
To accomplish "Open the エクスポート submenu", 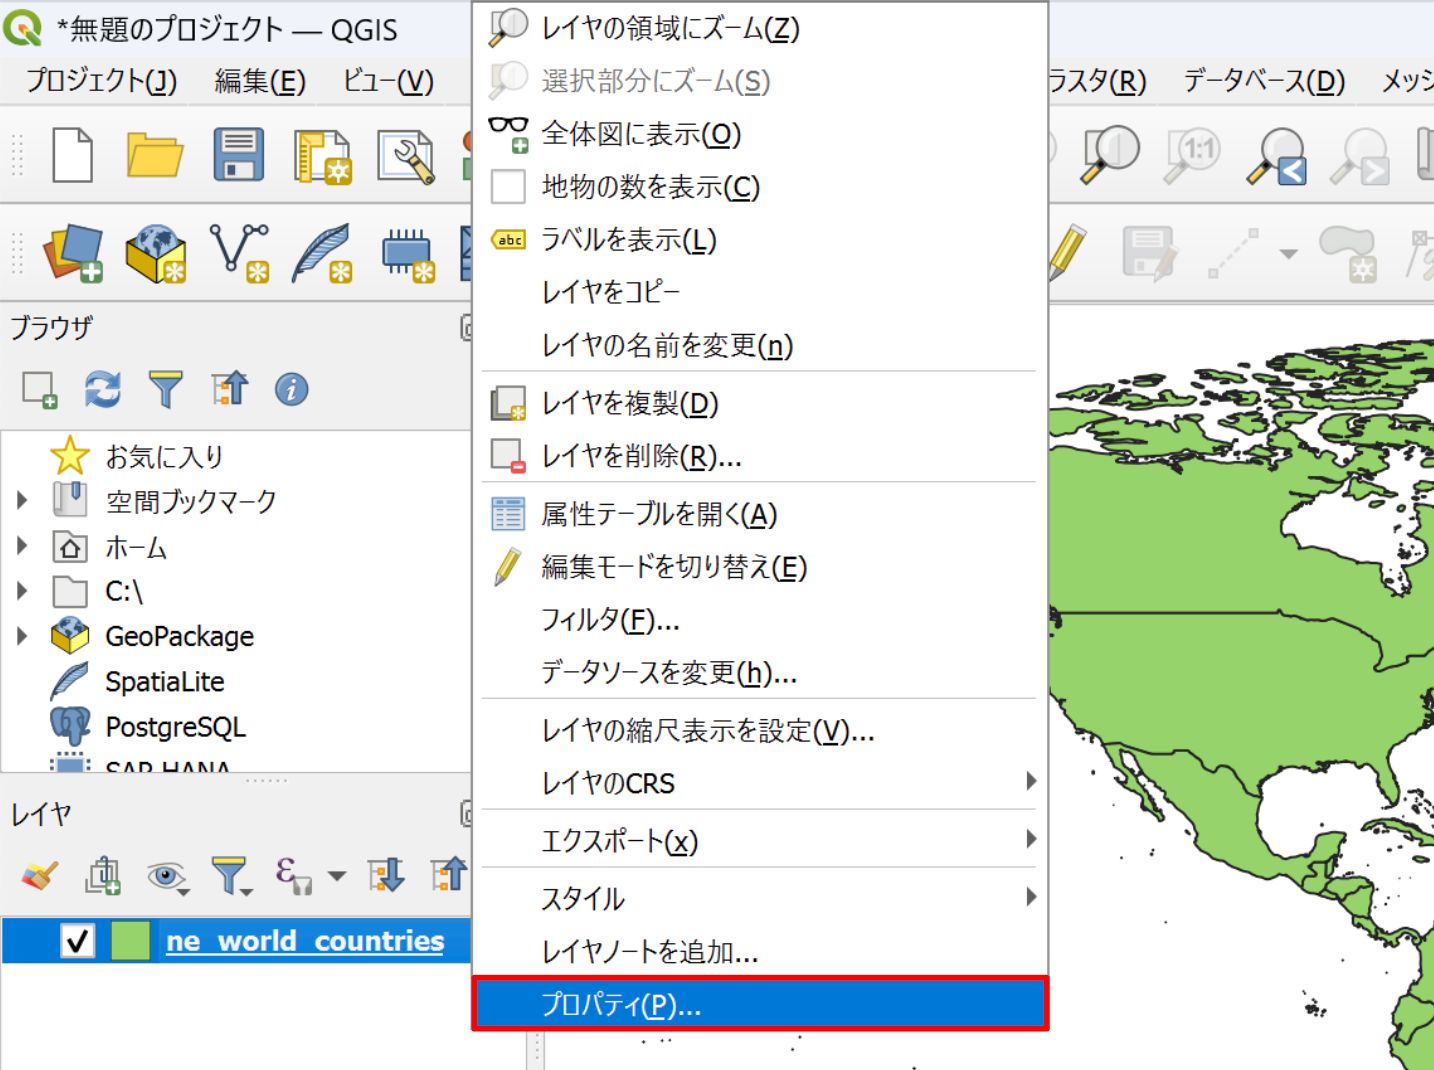I will pyautogui.click(x=760, y=841).
